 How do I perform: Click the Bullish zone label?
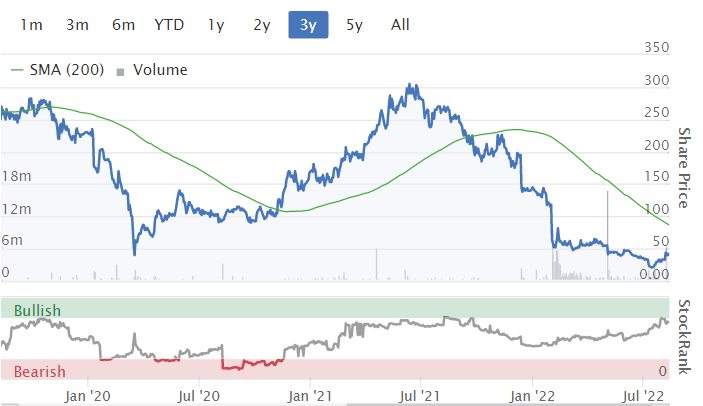pyautogui.click(x=37, y=311)
